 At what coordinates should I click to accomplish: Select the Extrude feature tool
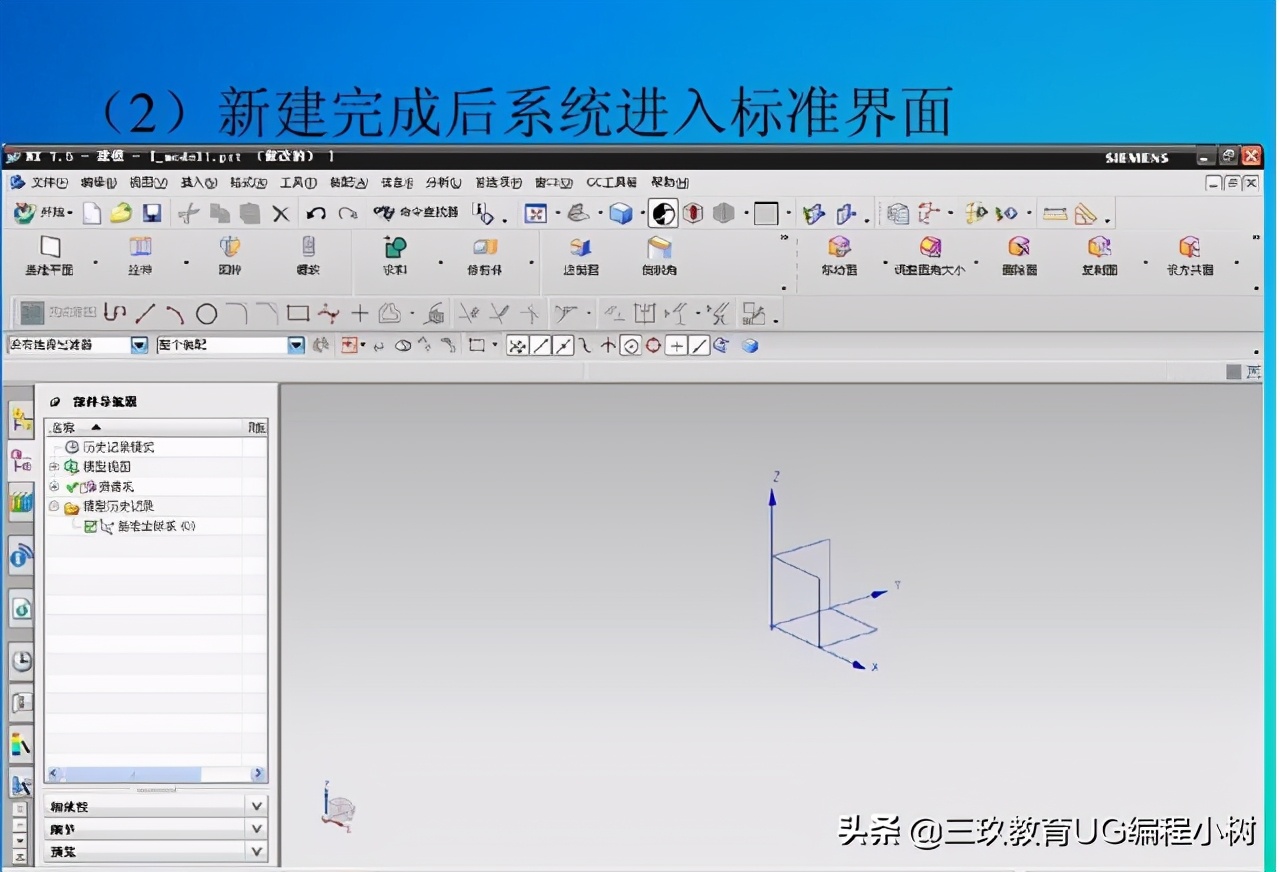[140, 255]
